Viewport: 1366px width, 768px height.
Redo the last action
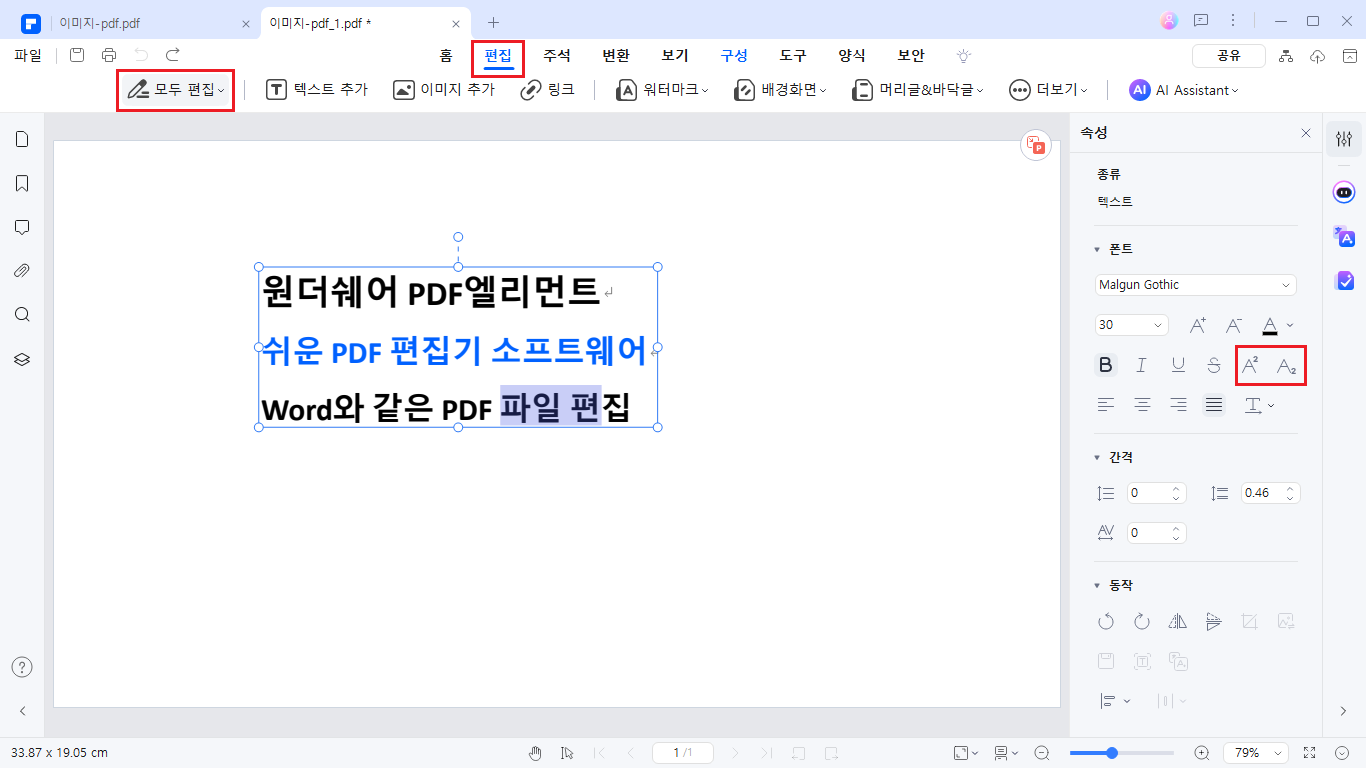point(173,55)
